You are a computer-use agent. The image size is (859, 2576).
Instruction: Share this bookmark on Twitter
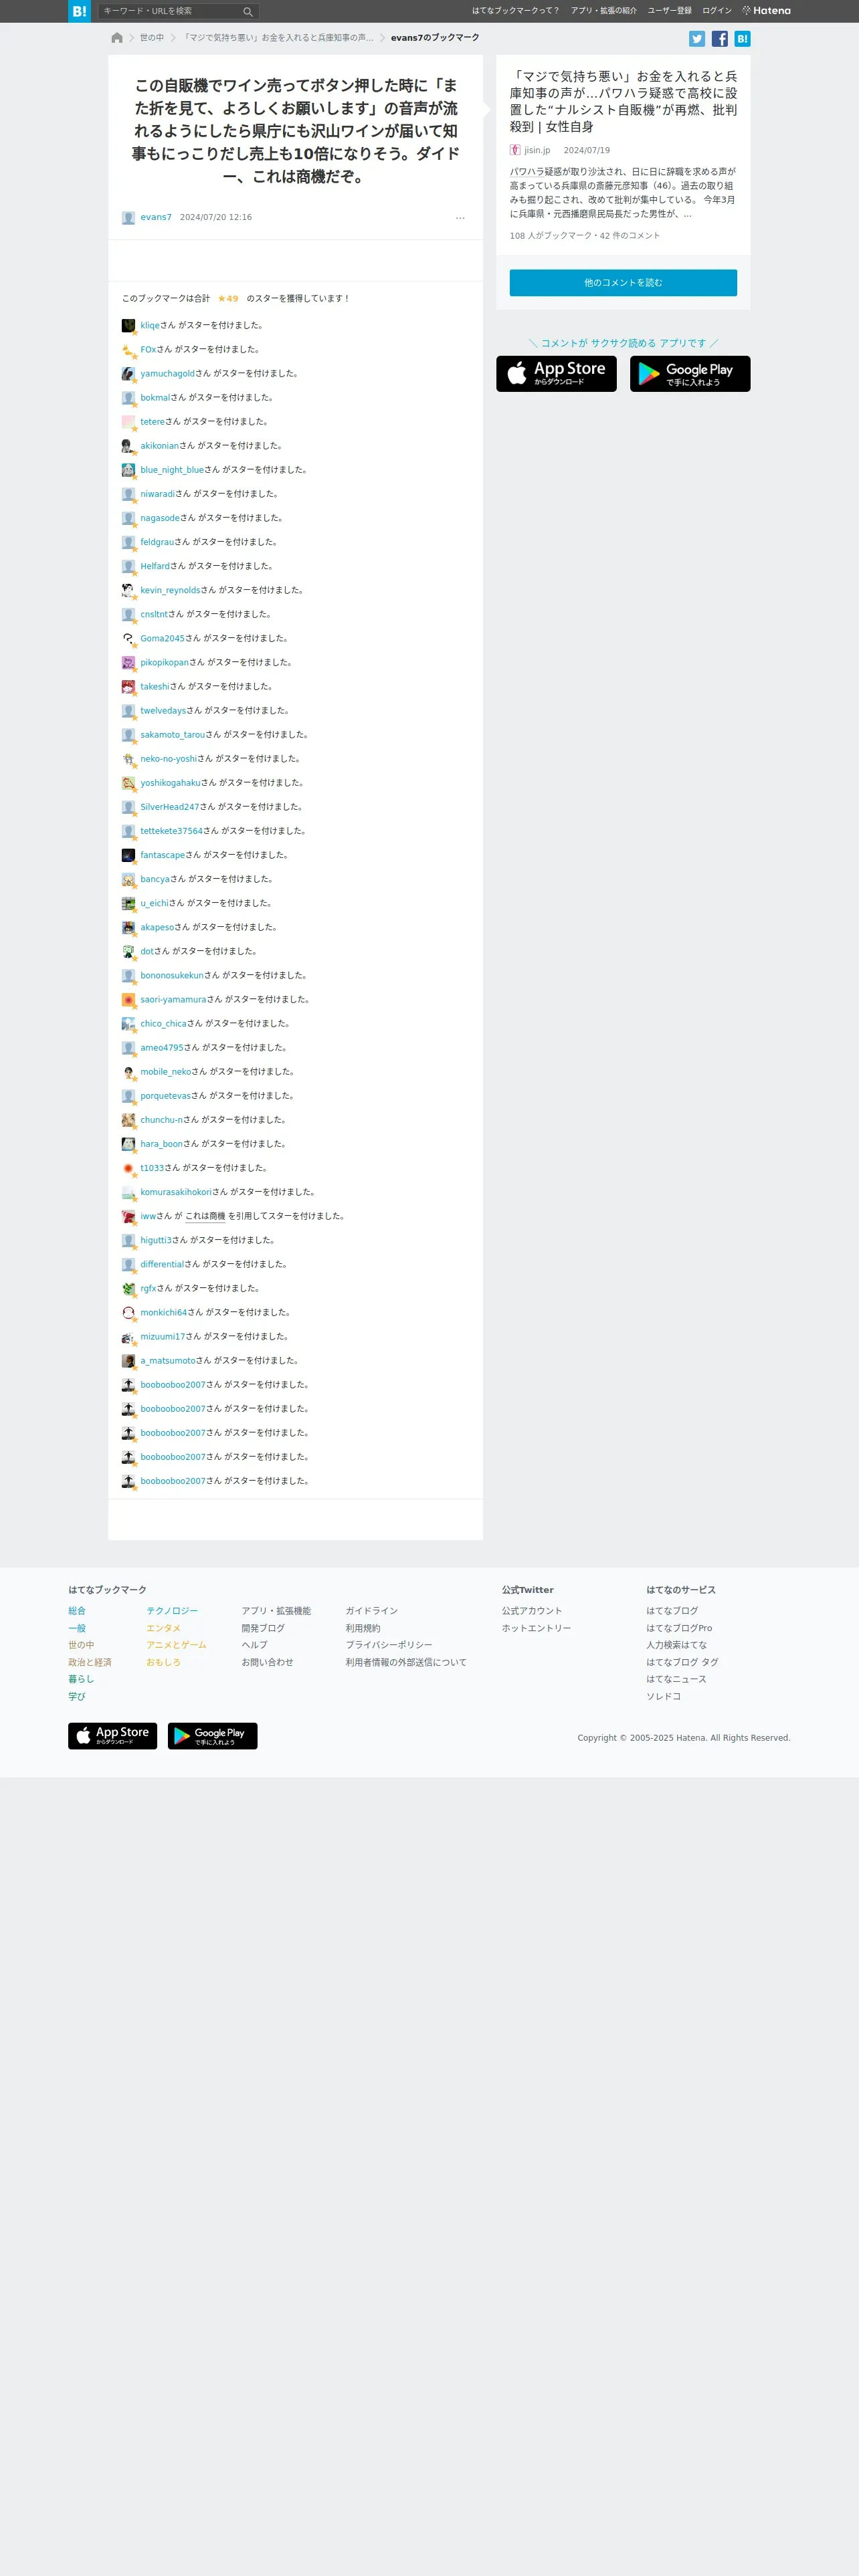(697, 39)
